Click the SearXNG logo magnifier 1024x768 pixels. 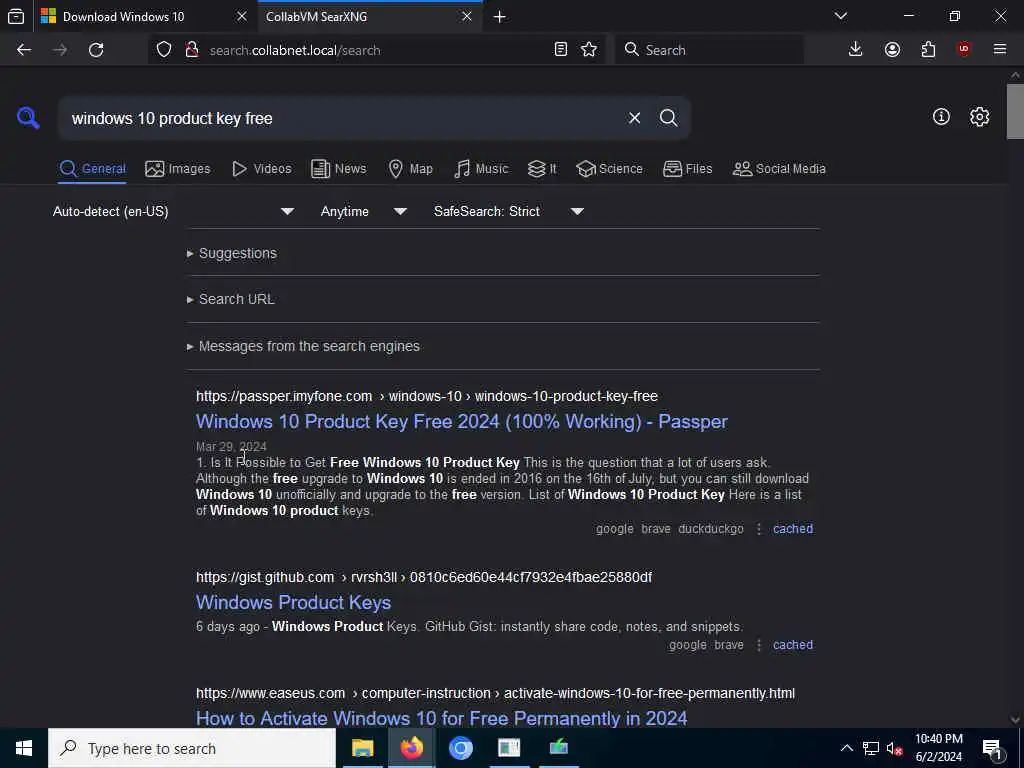coord(28,118)
